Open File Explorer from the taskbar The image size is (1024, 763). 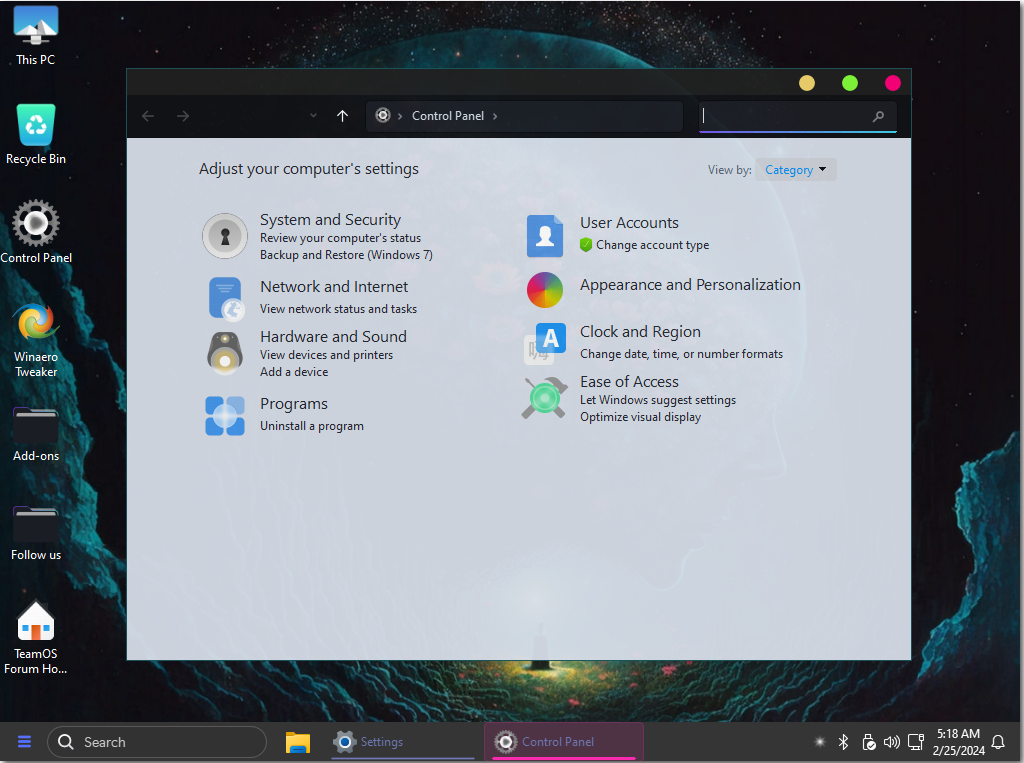click(298, 742)
